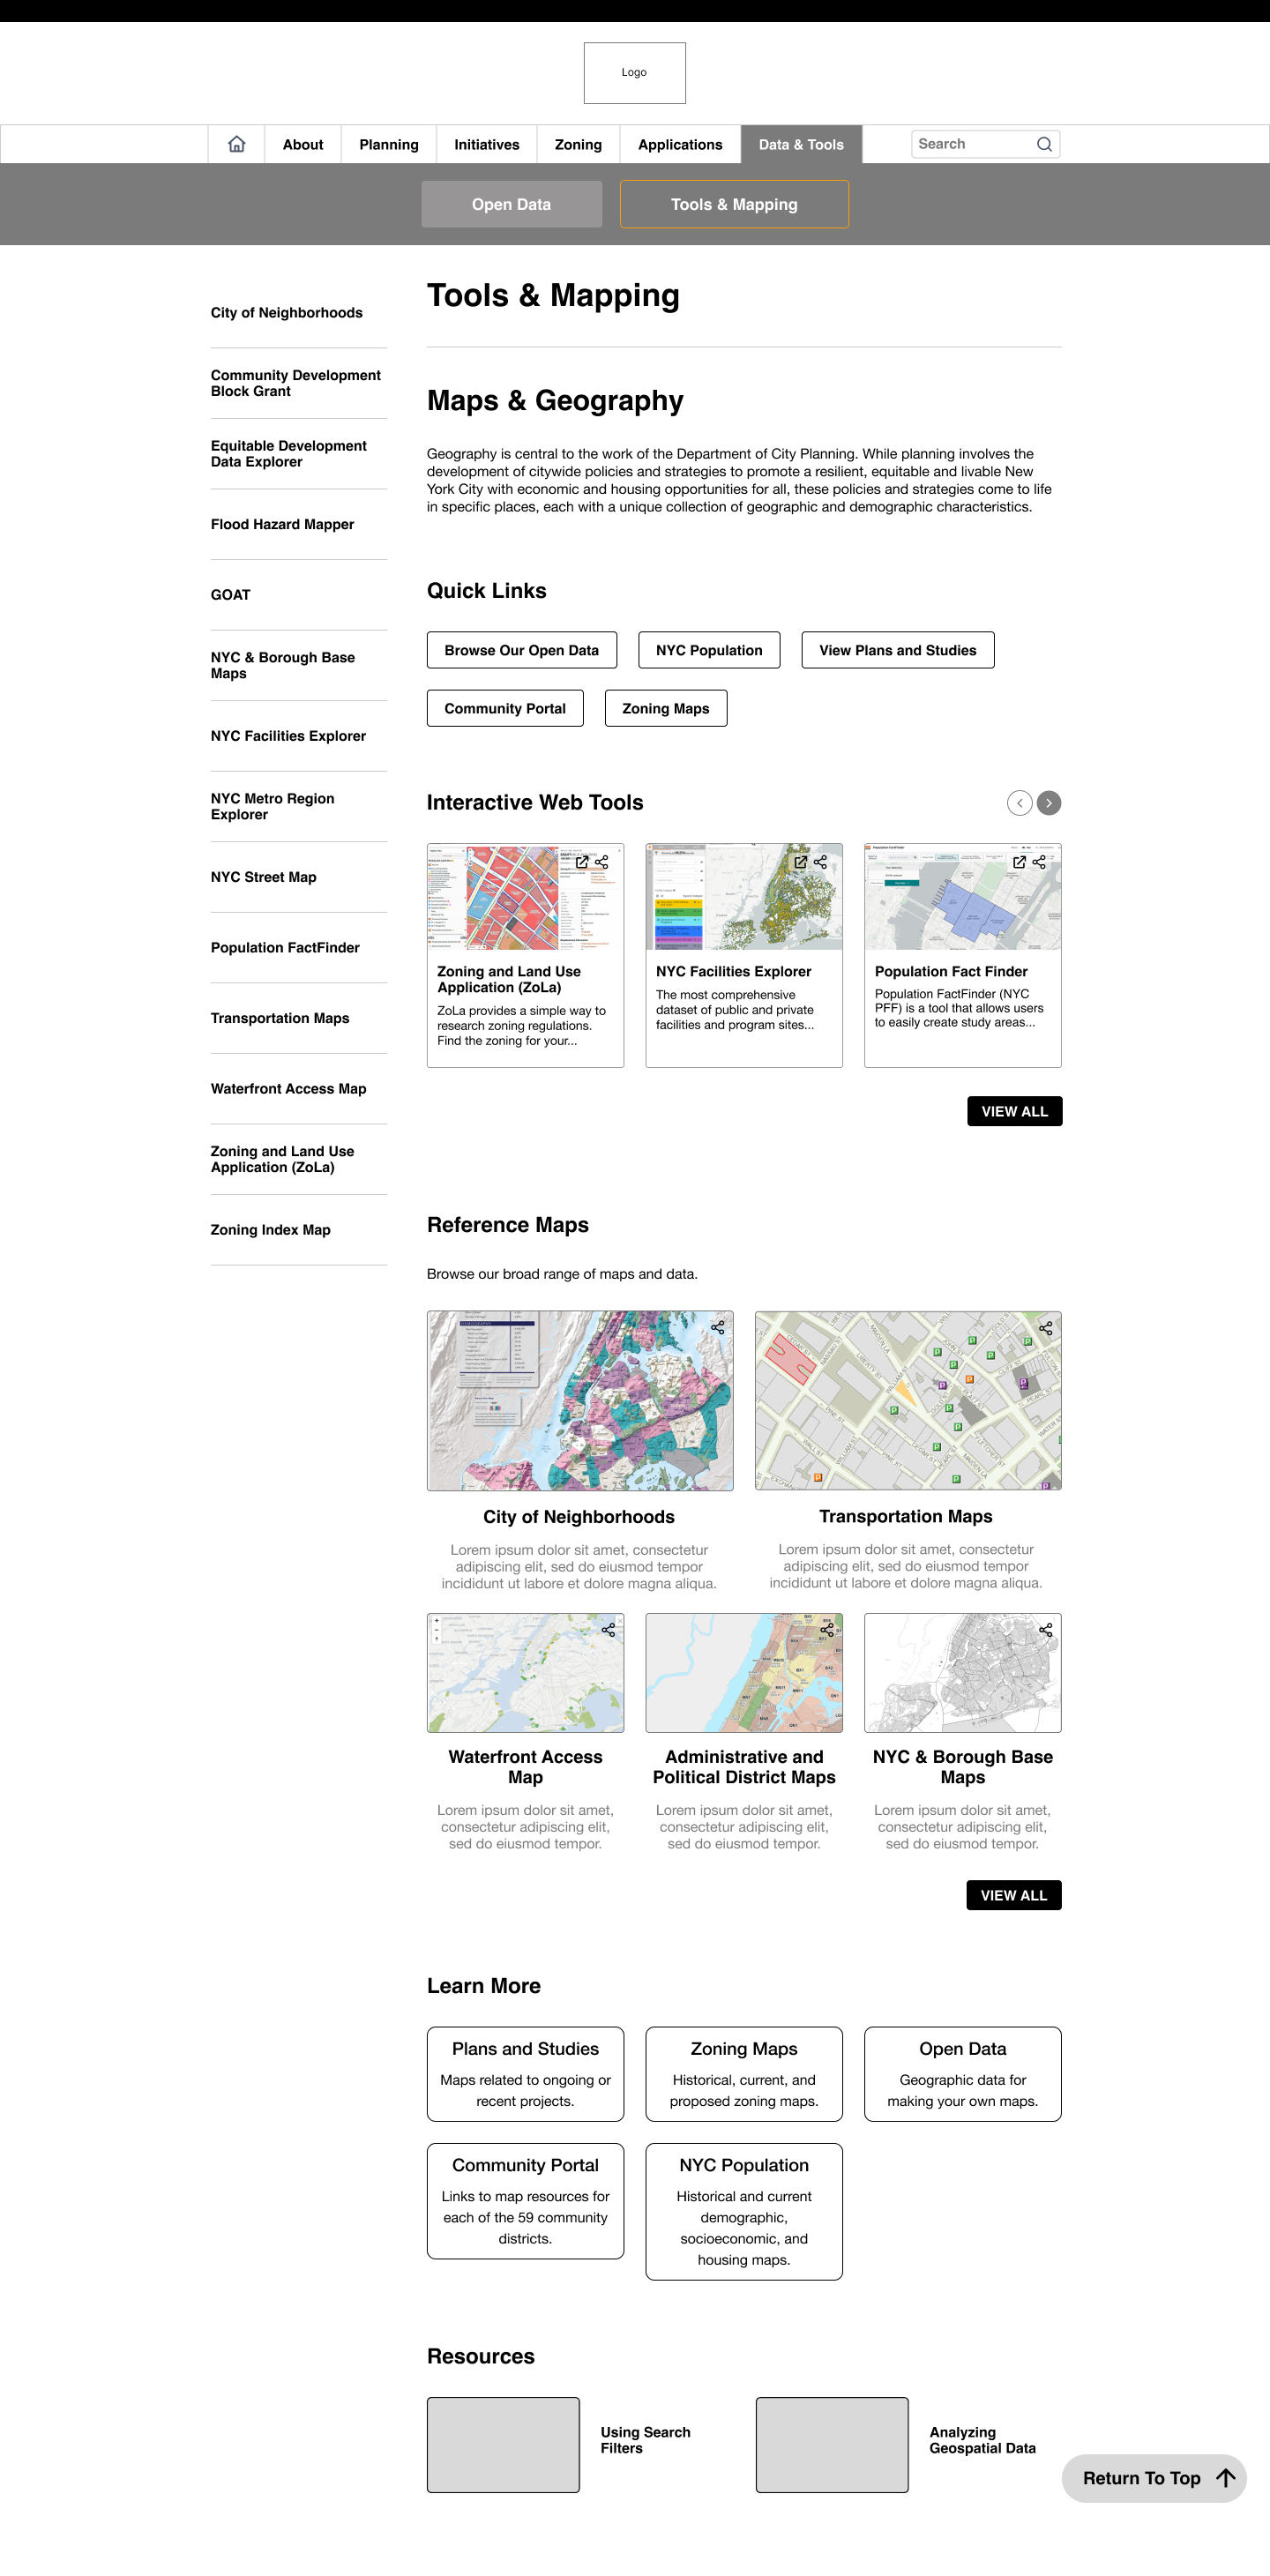Click NYC Population quick link button
The height and width of the screenshot is (2576, 1270).
(x=709, y=650)
